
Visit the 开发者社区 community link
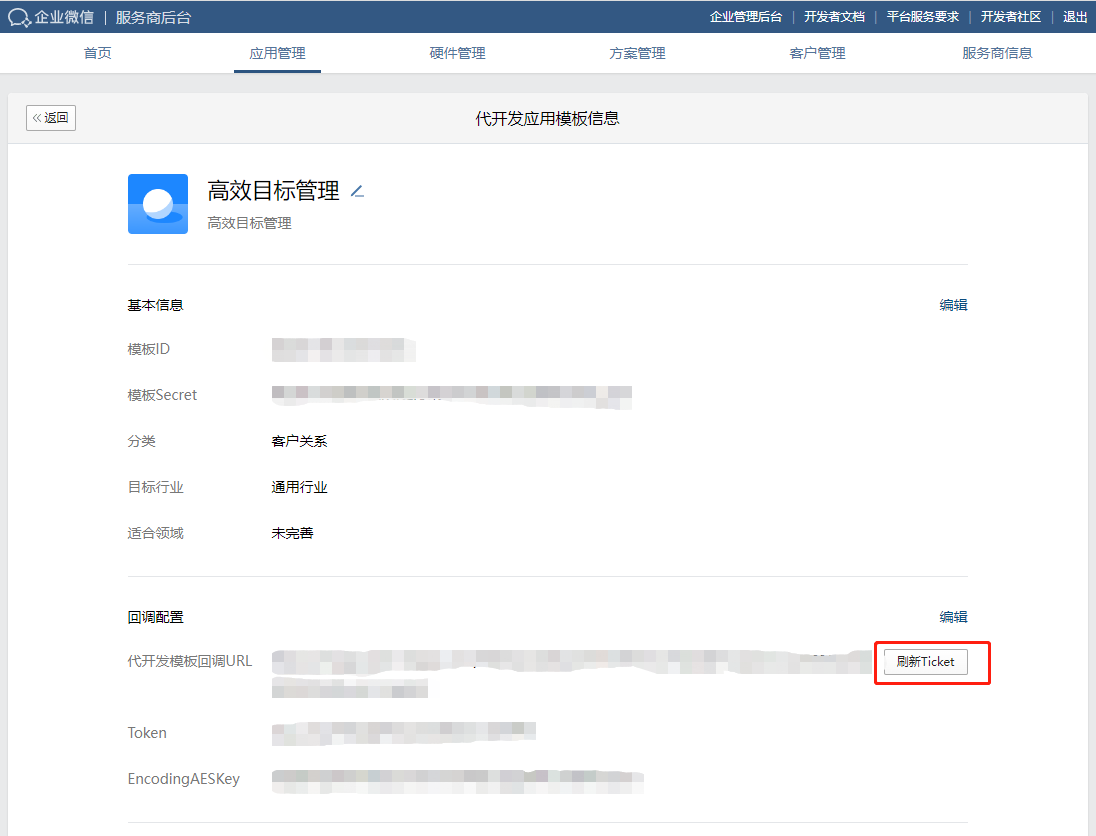click(x=1009, y=17)
